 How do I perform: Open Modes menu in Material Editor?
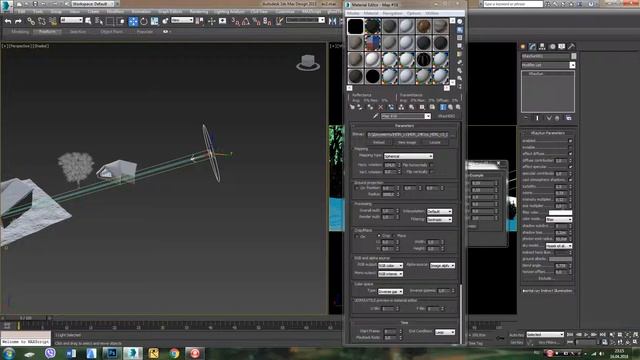pos(353,13)
